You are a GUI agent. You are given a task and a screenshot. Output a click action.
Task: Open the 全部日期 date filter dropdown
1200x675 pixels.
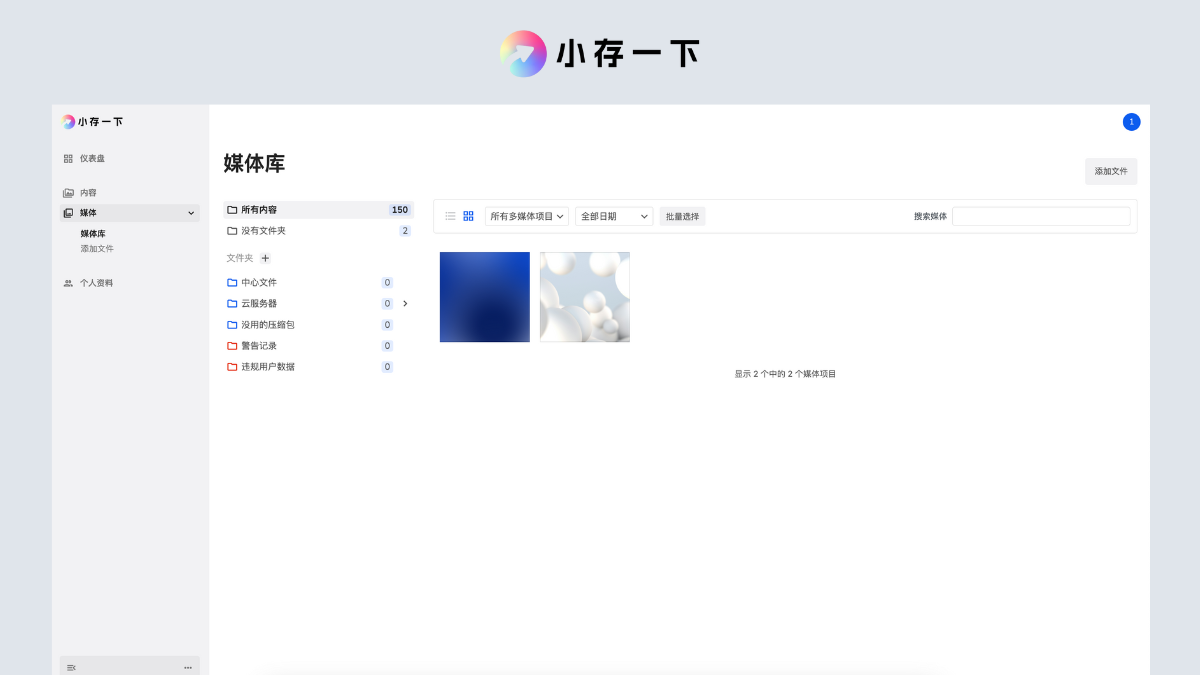pos(614,216)
